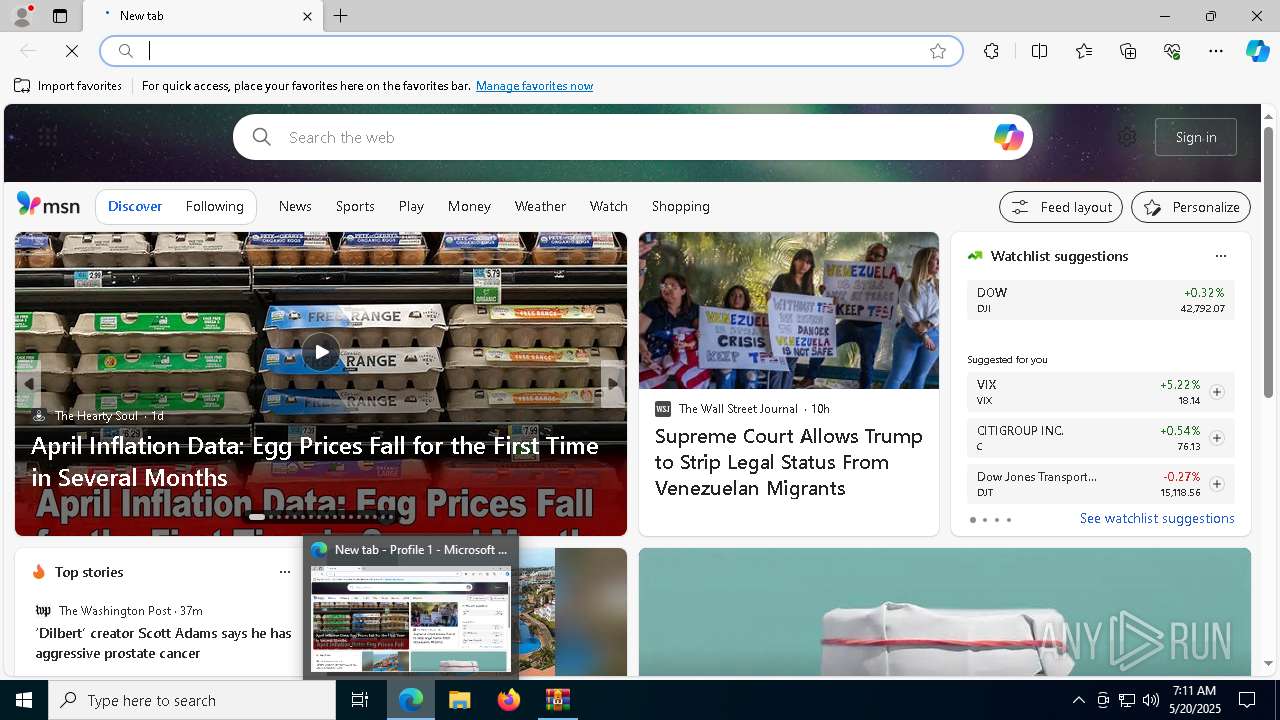
Task: Click Search the web box
Action: tap(632, 137)
